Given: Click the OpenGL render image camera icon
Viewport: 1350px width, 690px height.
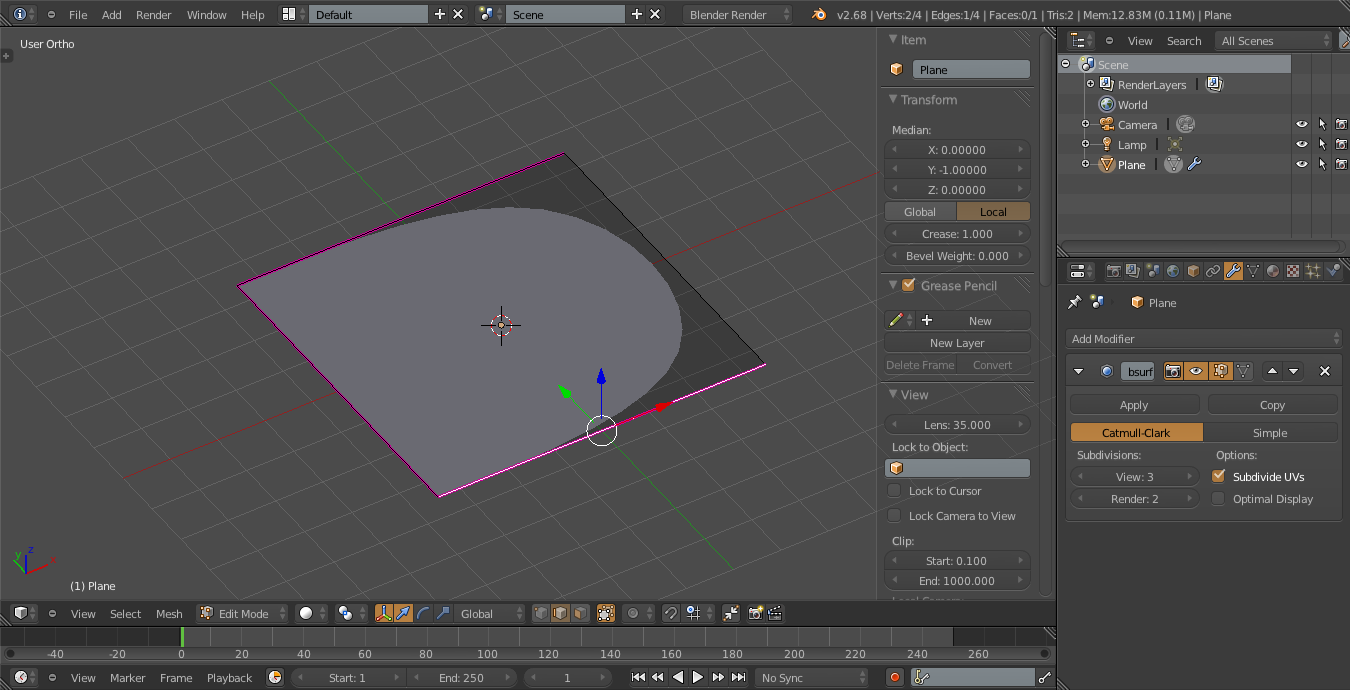Looking at the screenshot, I should coord(756,613).
